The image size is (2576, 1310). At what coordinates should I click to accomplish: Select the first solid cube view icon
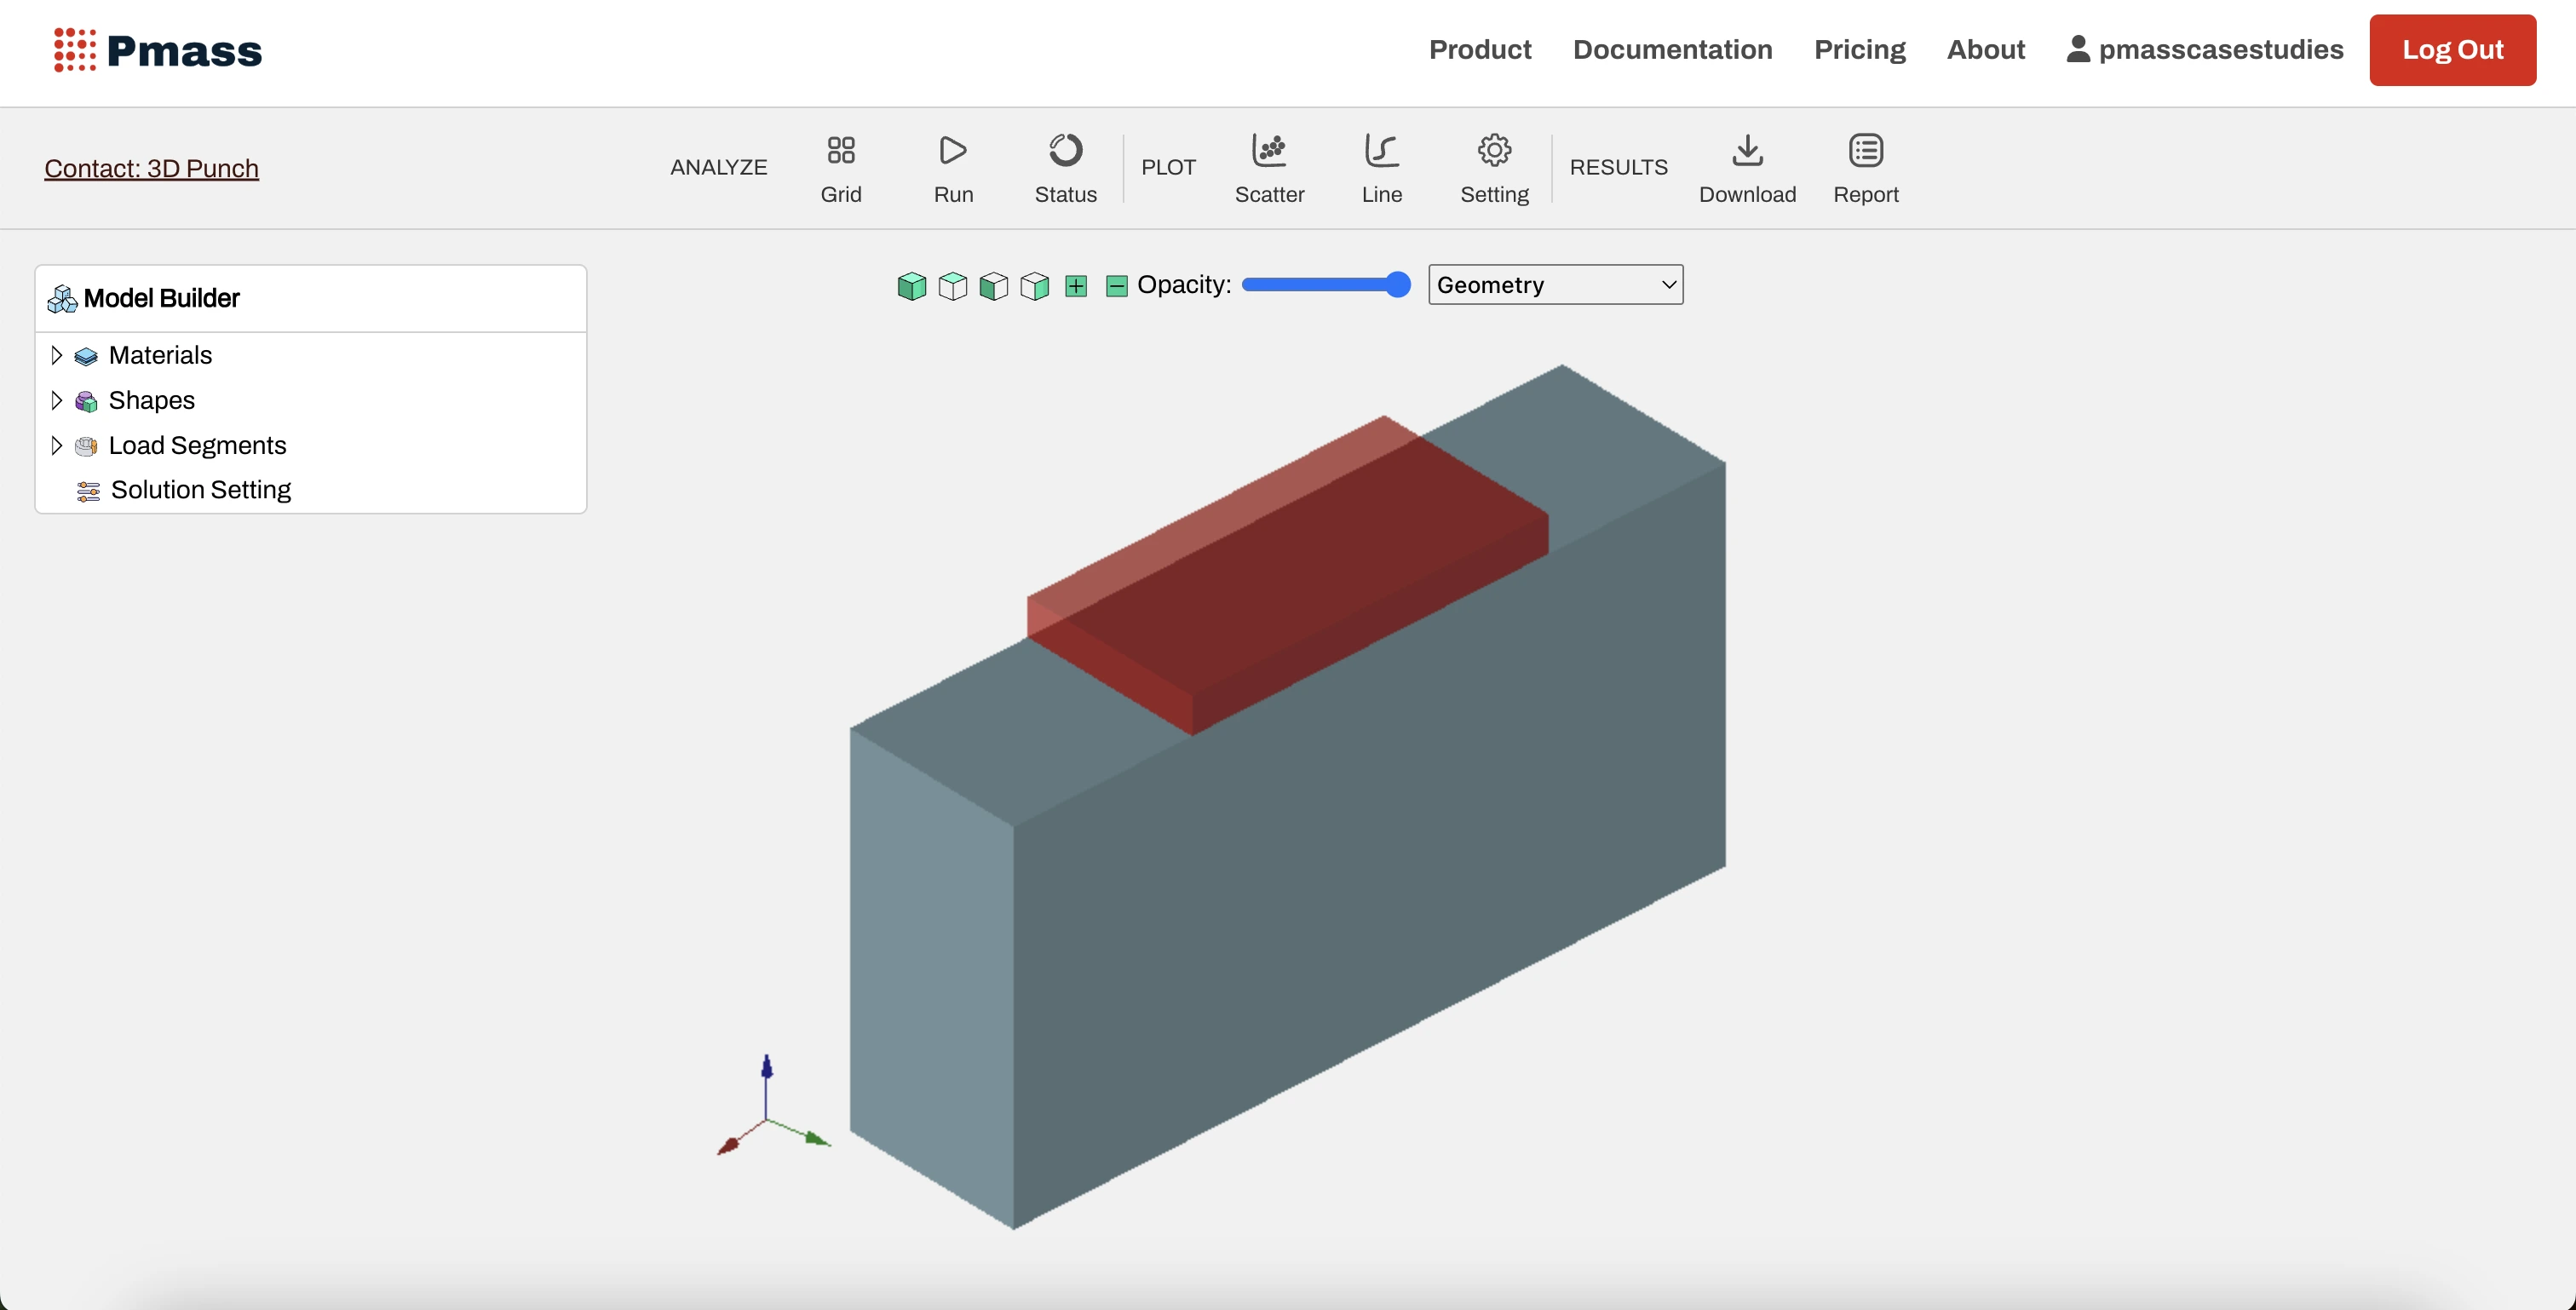click(911, 286)
